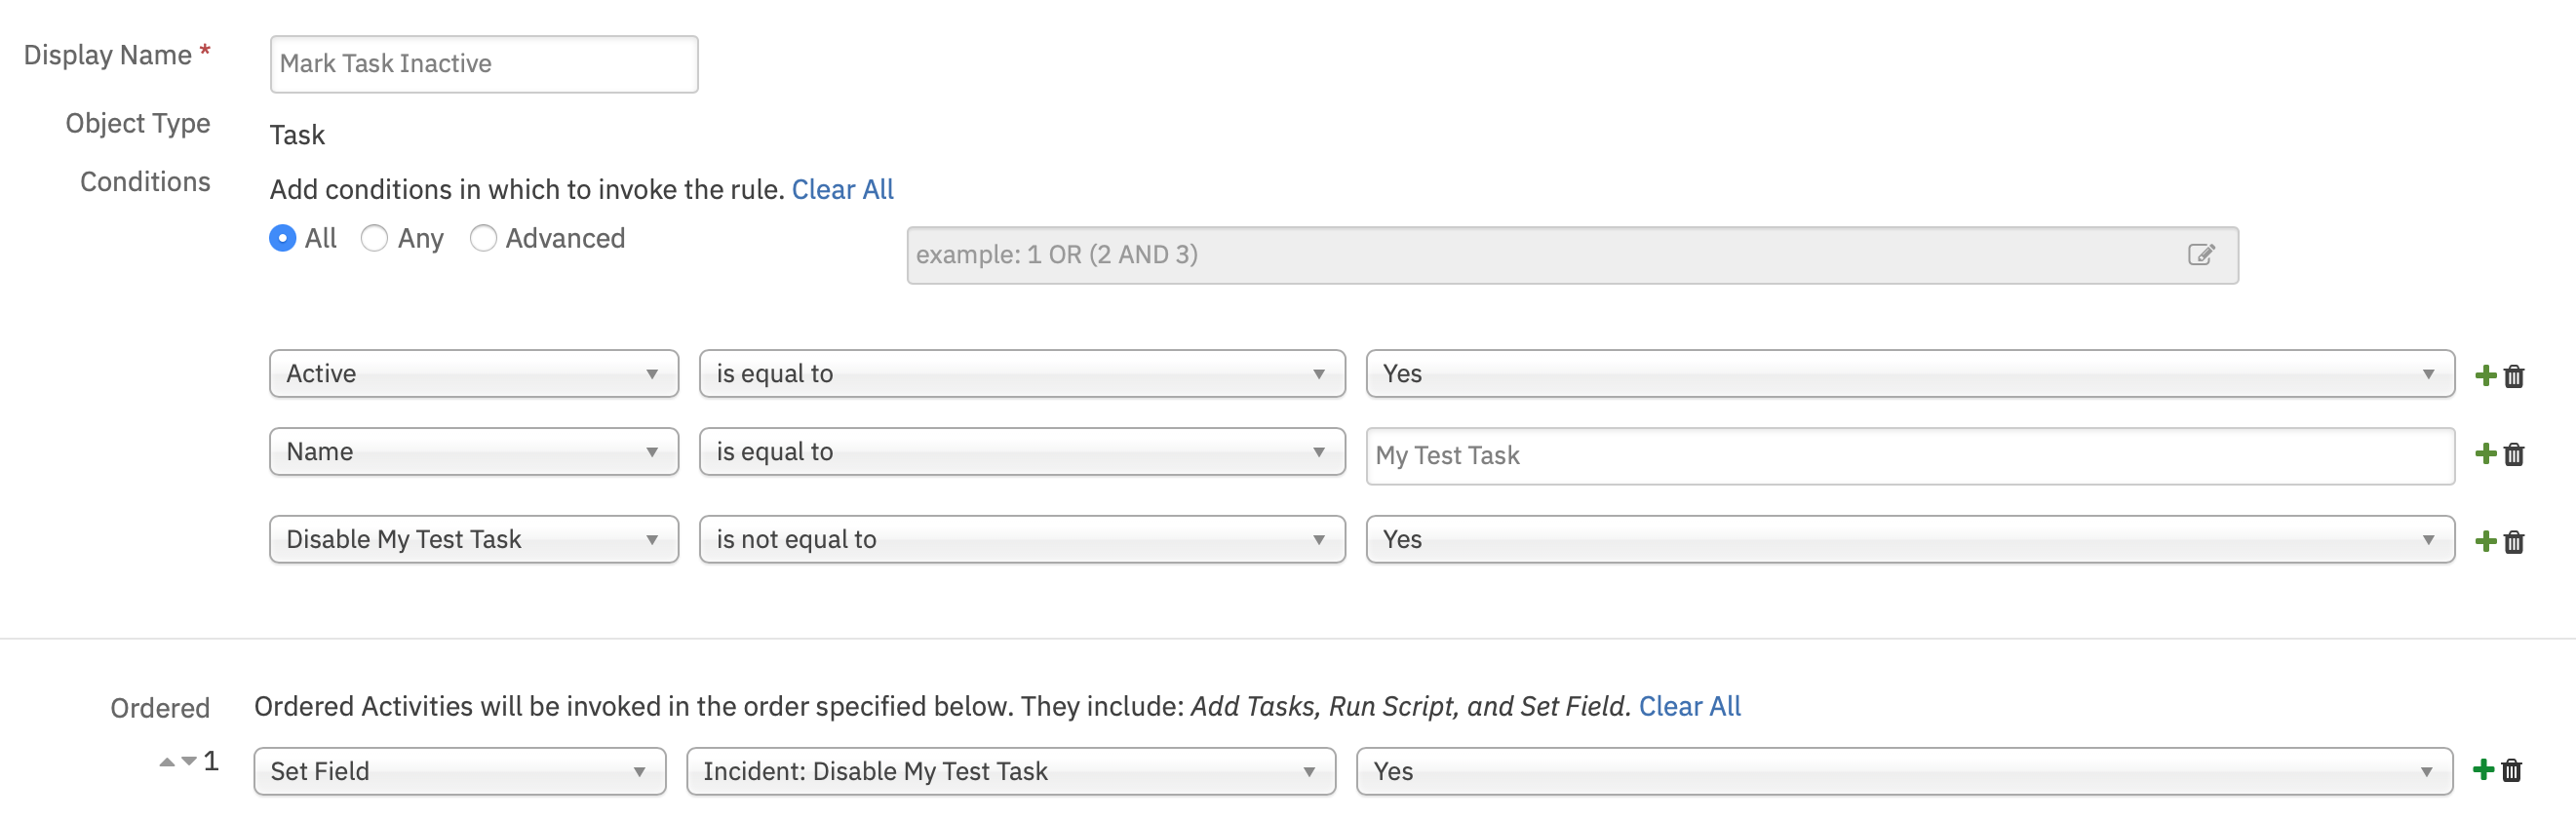
Task: Select the Any conditions radio button
Action: coord(375,239)
